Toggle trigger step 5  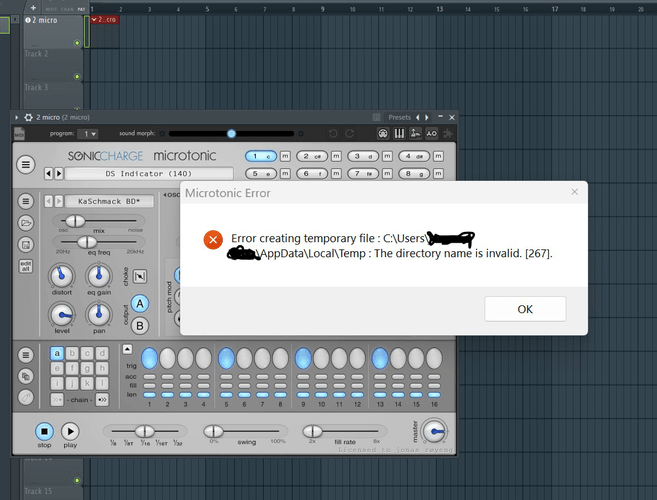[x=226, y=358]
